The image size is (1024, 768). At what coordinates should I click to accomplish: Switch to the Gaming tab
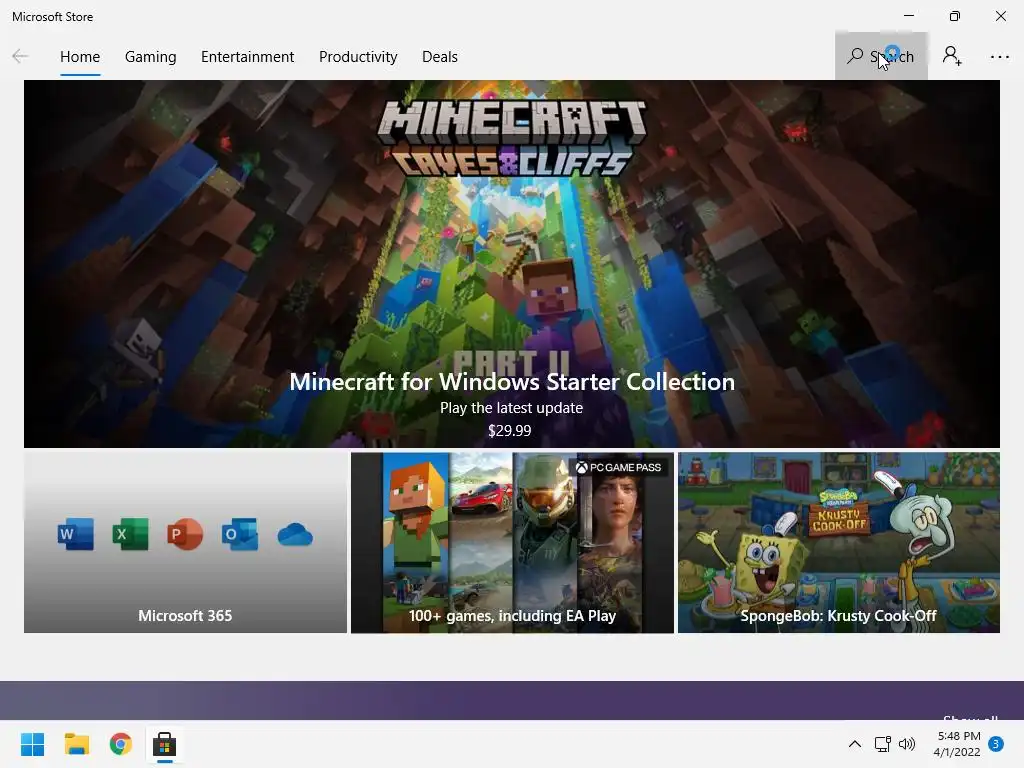pos(150,57)
